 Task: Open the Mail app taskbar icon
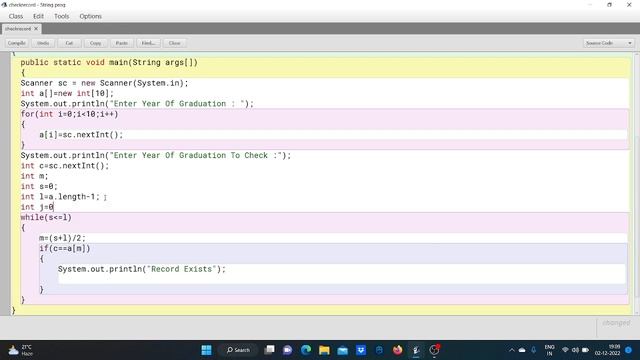coord(342,350)
